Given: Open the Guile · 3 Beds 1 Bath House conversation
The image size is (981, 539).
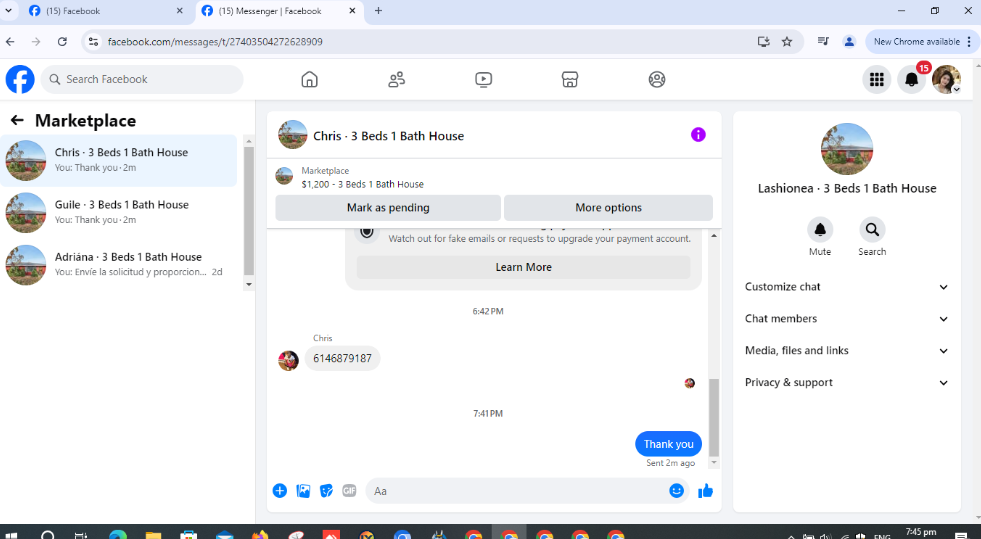Looking at the screenshot, I should 119,213.
